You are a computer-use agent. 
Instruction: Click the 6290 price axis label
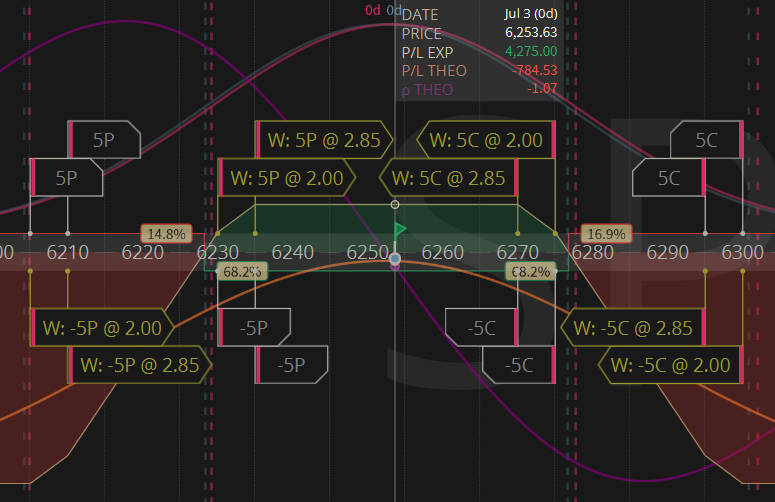click(x=668, y=252)
